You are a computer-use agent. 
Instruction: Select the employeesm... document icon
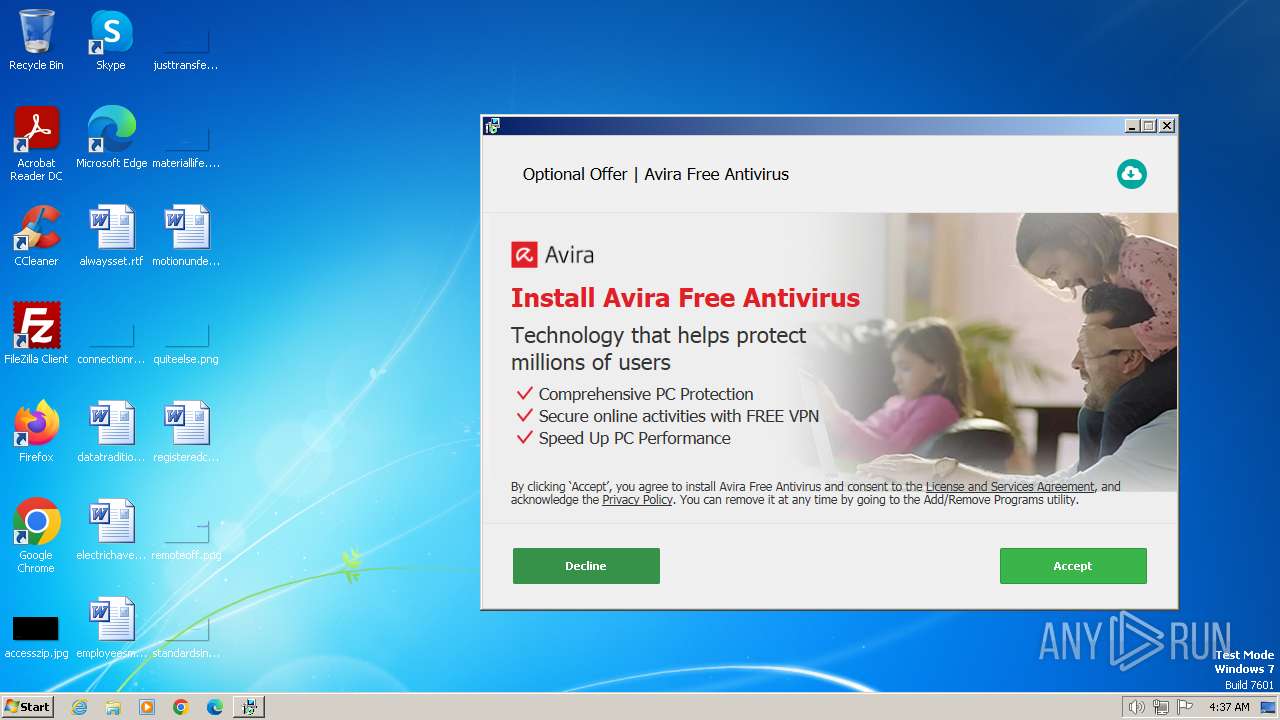[x=111, y=628]
